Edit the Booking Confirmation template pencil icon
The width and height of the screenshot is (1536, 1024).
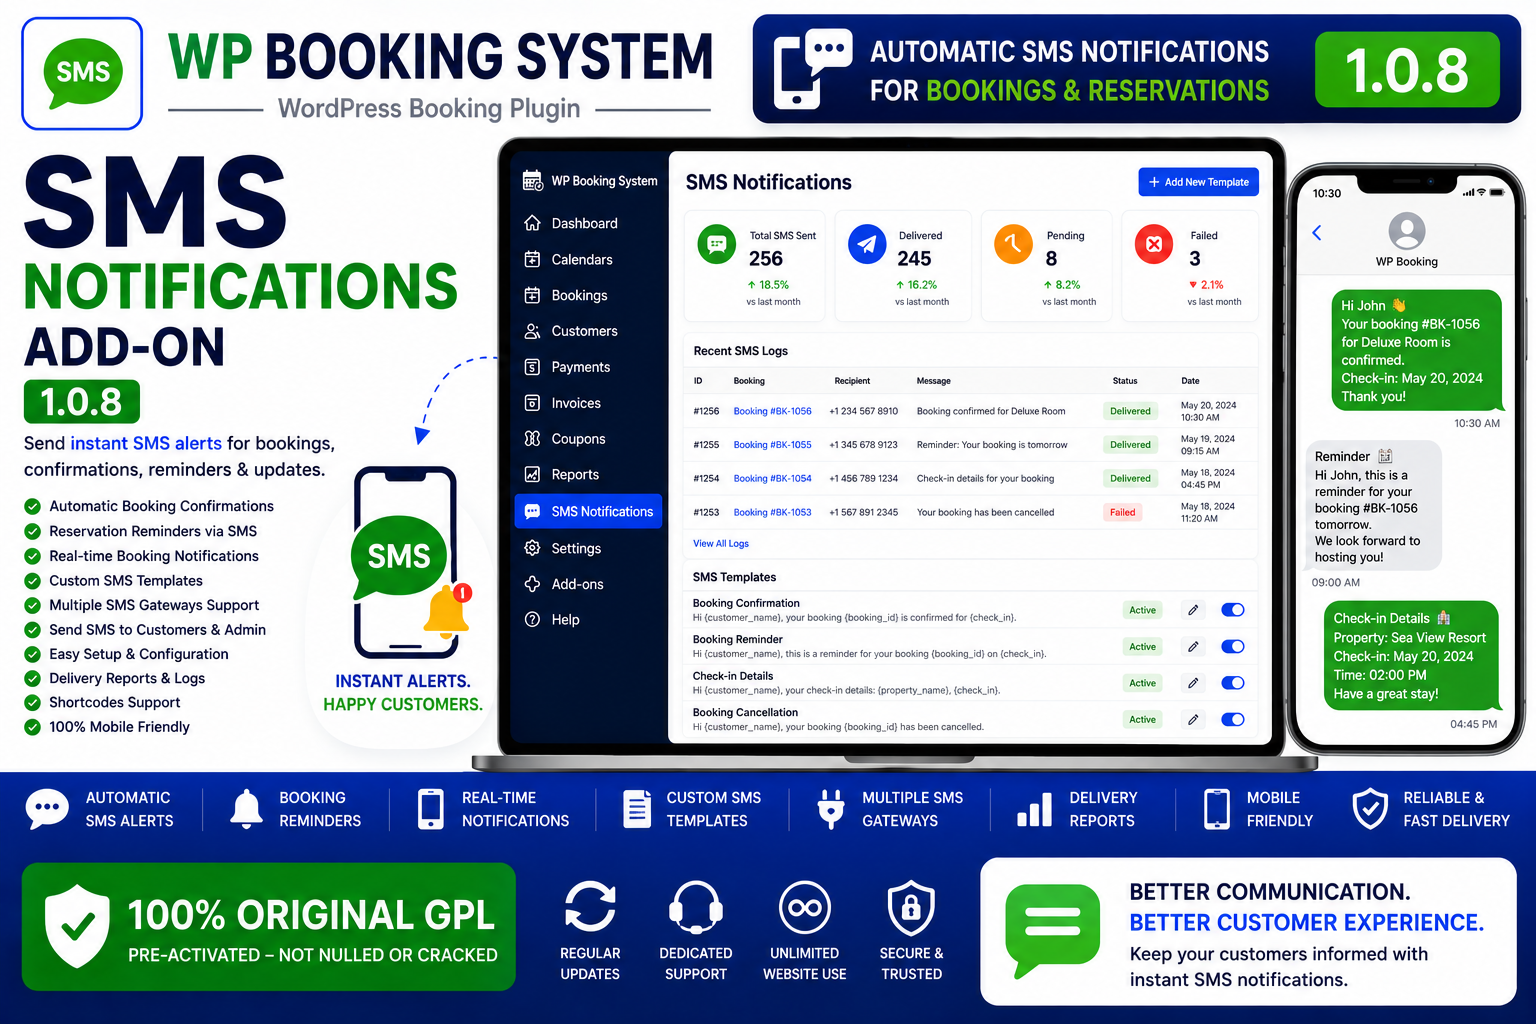click(x=1193, y=610)
